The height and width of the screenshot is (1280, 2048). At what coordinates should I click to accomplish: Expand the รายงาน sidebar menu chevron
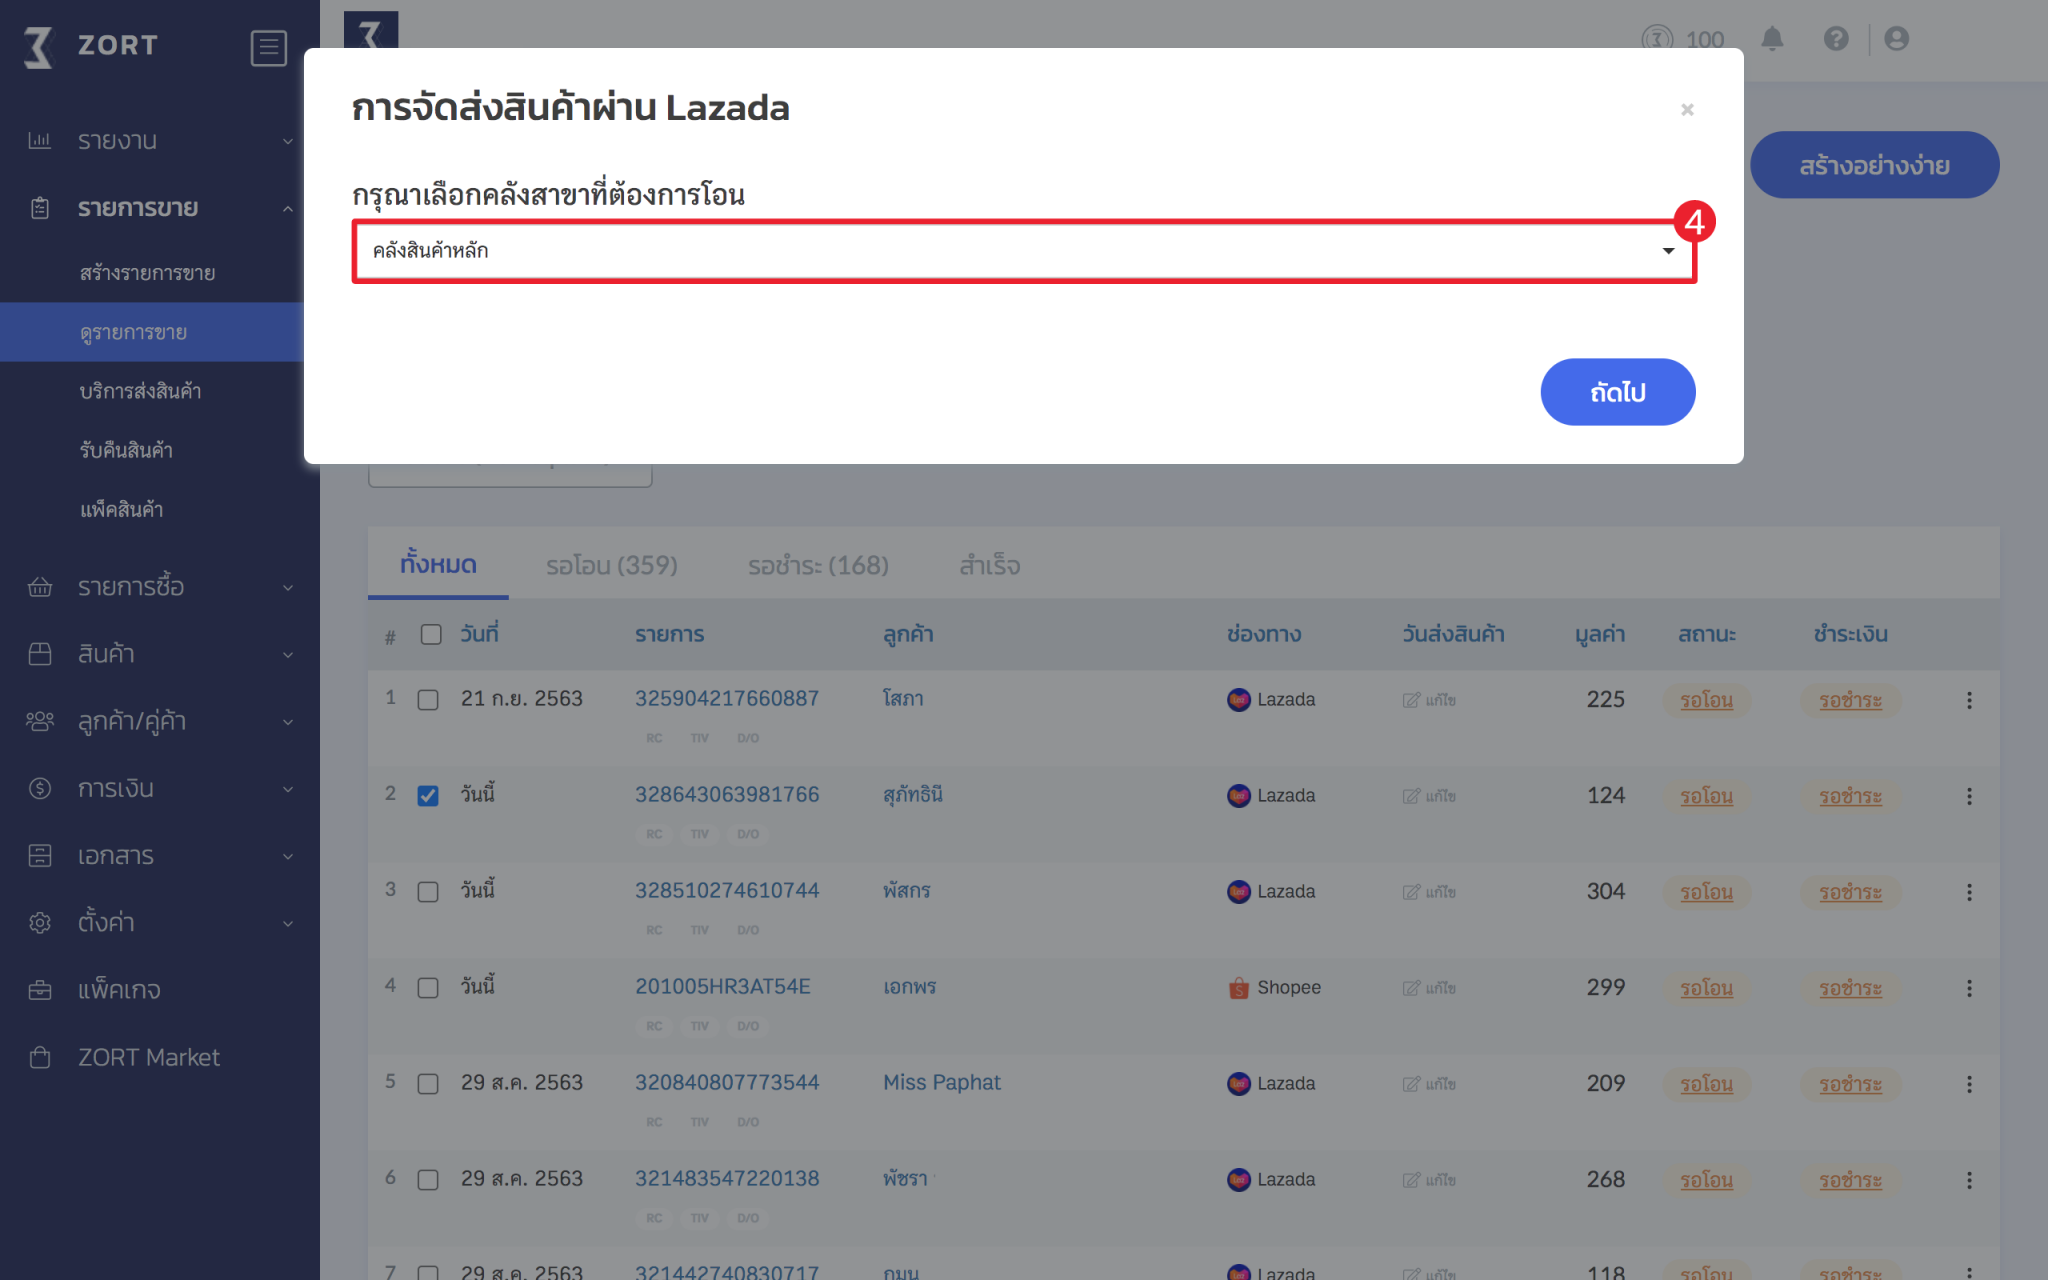click(288, 141)
